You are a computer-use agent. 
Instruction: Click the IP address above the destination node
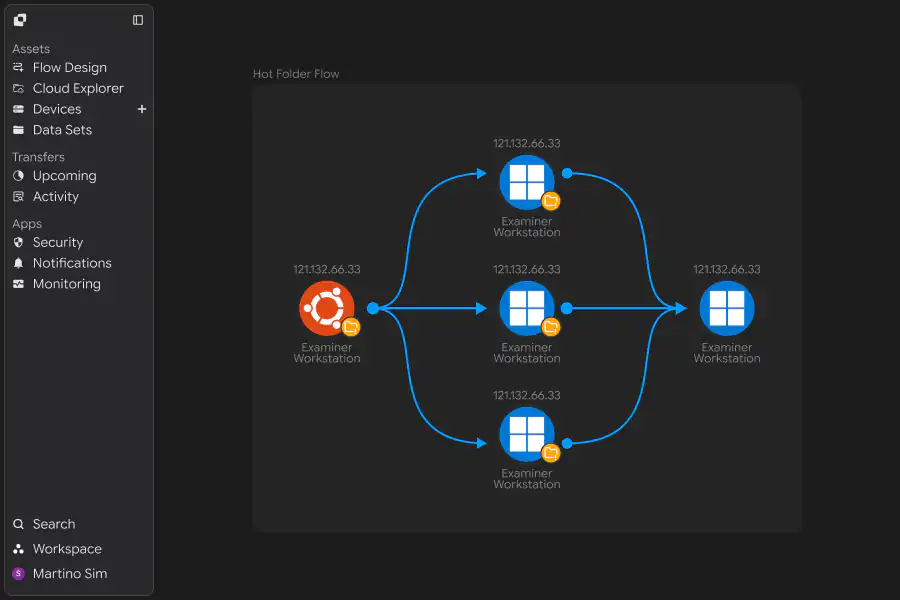point(727,269)
